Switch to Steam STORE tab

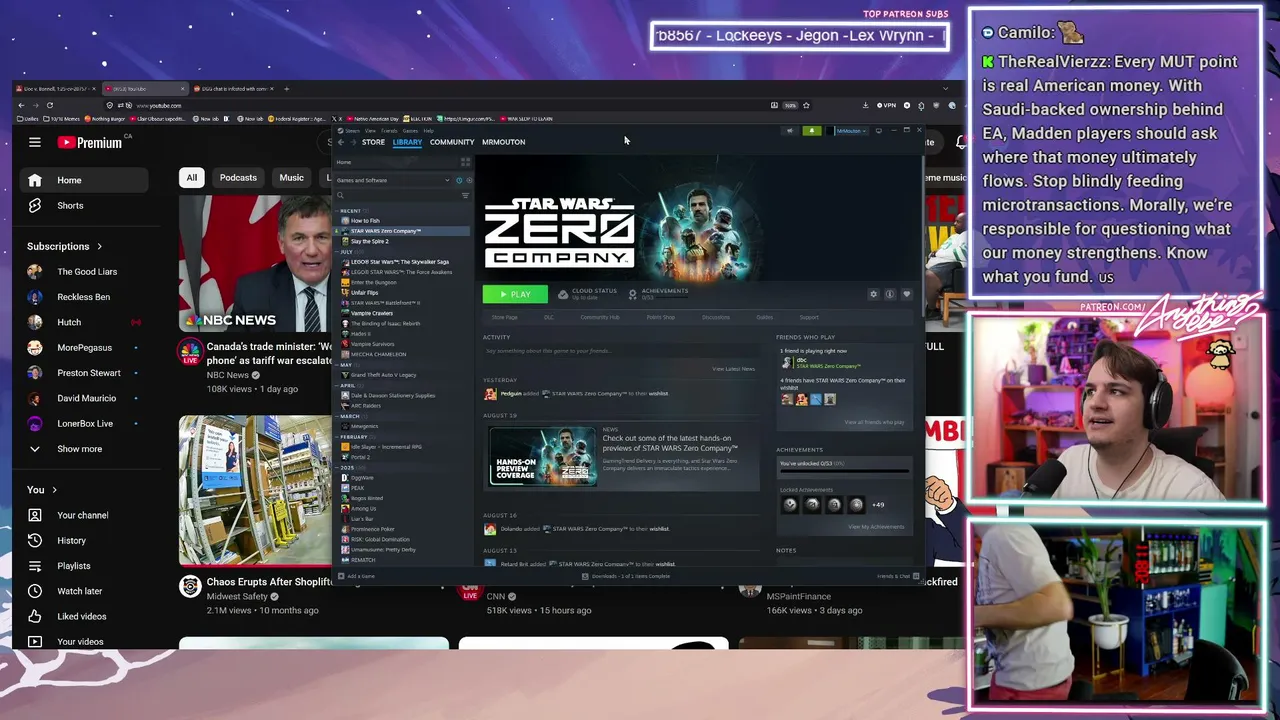click(373, 142)
